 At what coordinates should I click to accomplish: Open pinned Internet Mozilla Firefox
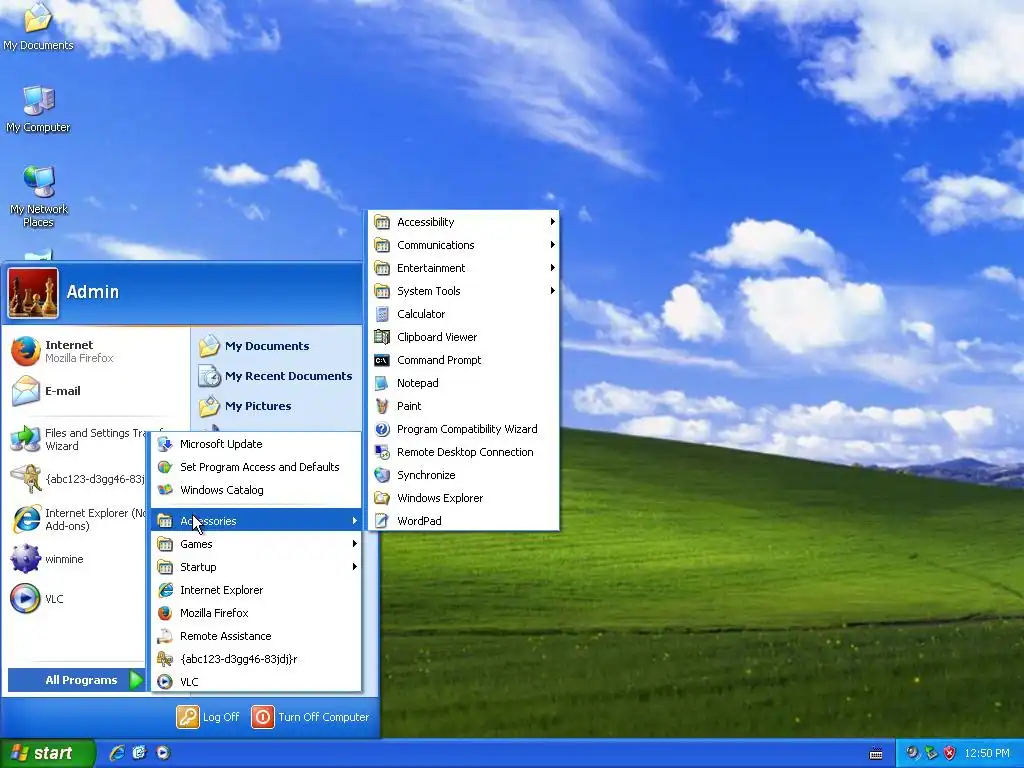click(97, 351)
